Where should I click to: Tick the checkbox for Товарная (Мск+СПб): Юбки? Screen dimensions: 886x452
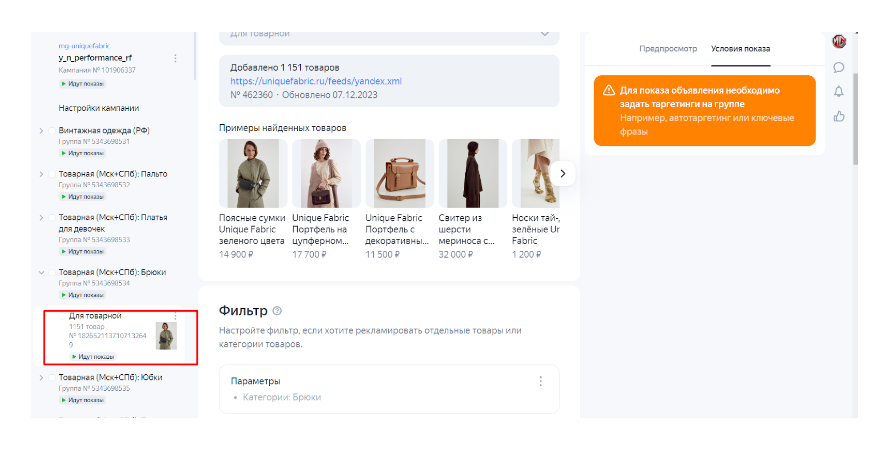(x=52, y=377)
